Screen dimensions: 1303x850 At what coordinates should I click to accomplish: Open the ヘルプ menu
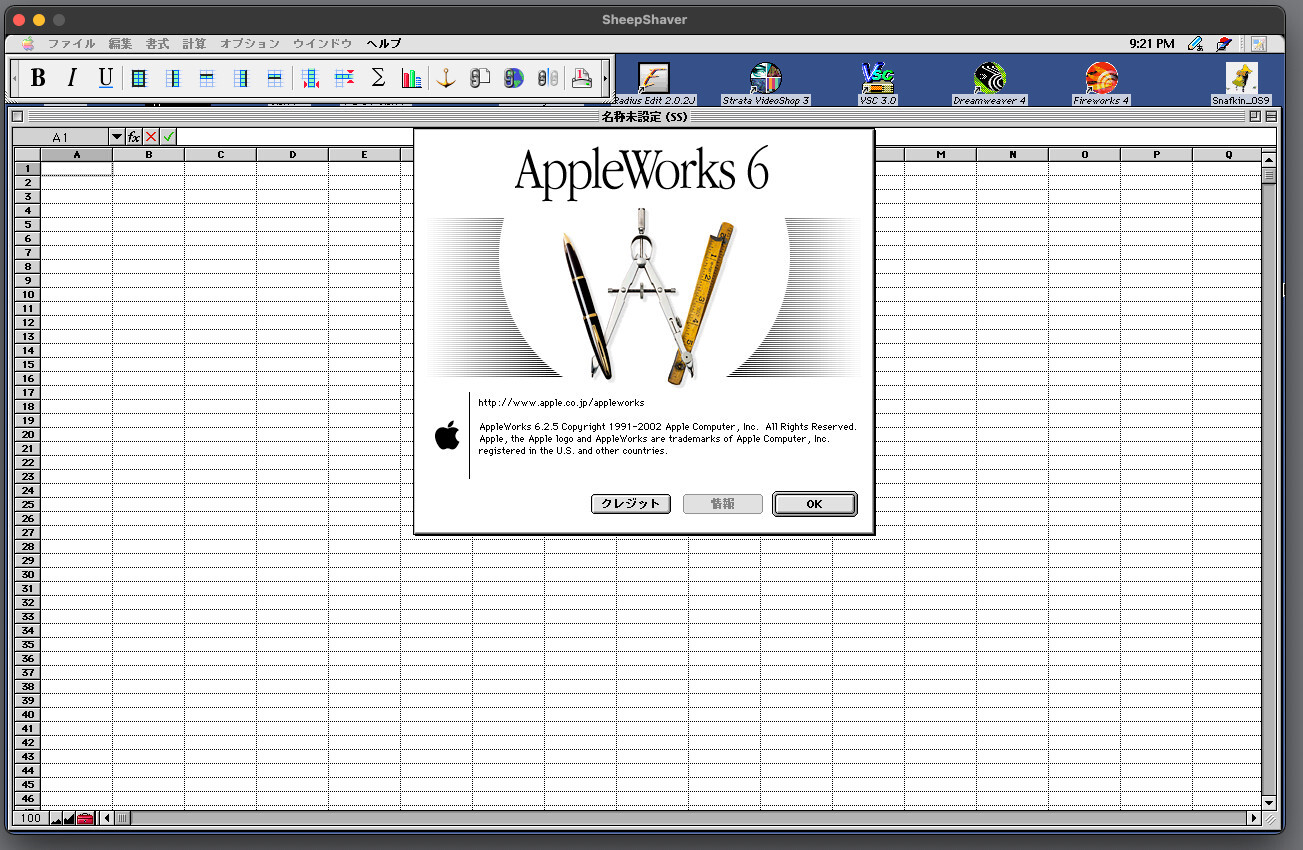click(384, 44)
